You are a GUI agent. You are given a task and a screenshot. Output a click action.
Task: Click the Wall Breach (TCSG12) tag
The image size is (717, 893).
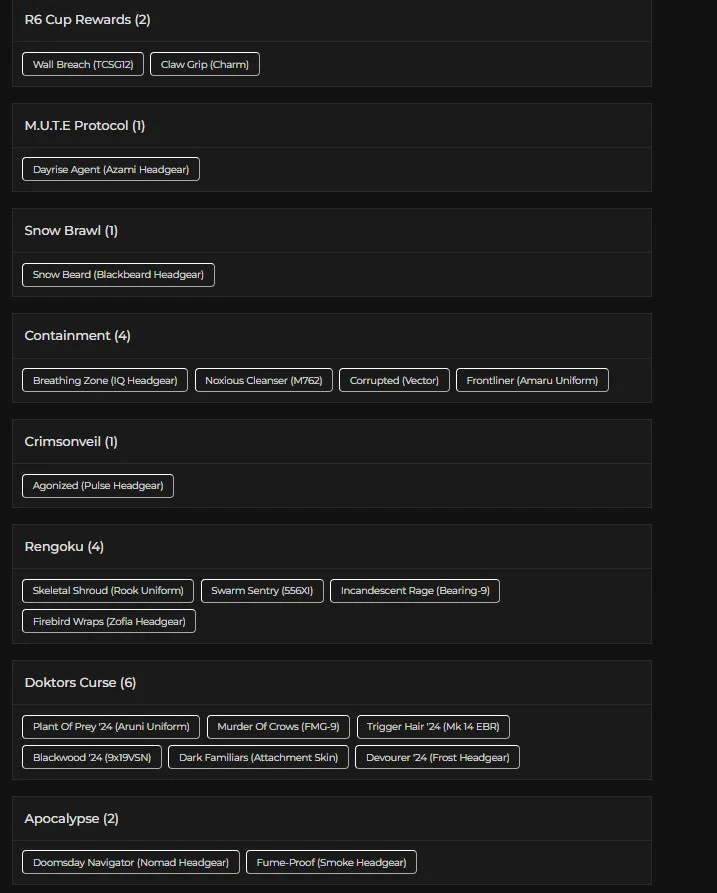tap(83, 64)
